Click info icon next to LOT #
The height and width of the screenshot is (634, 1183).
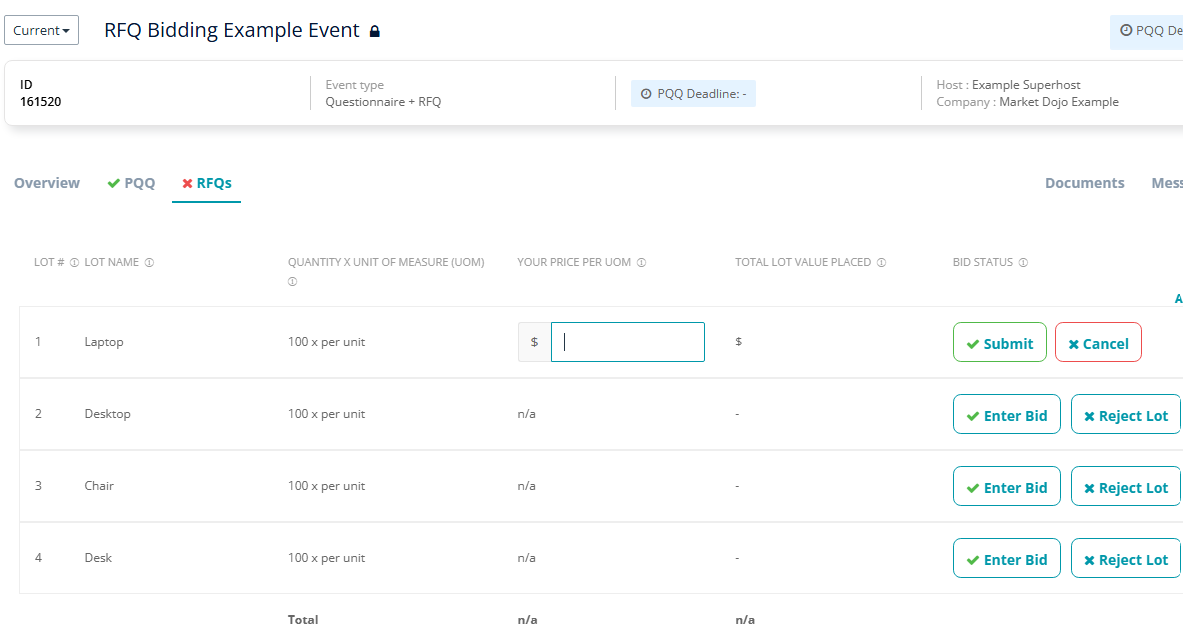point(74,263)
